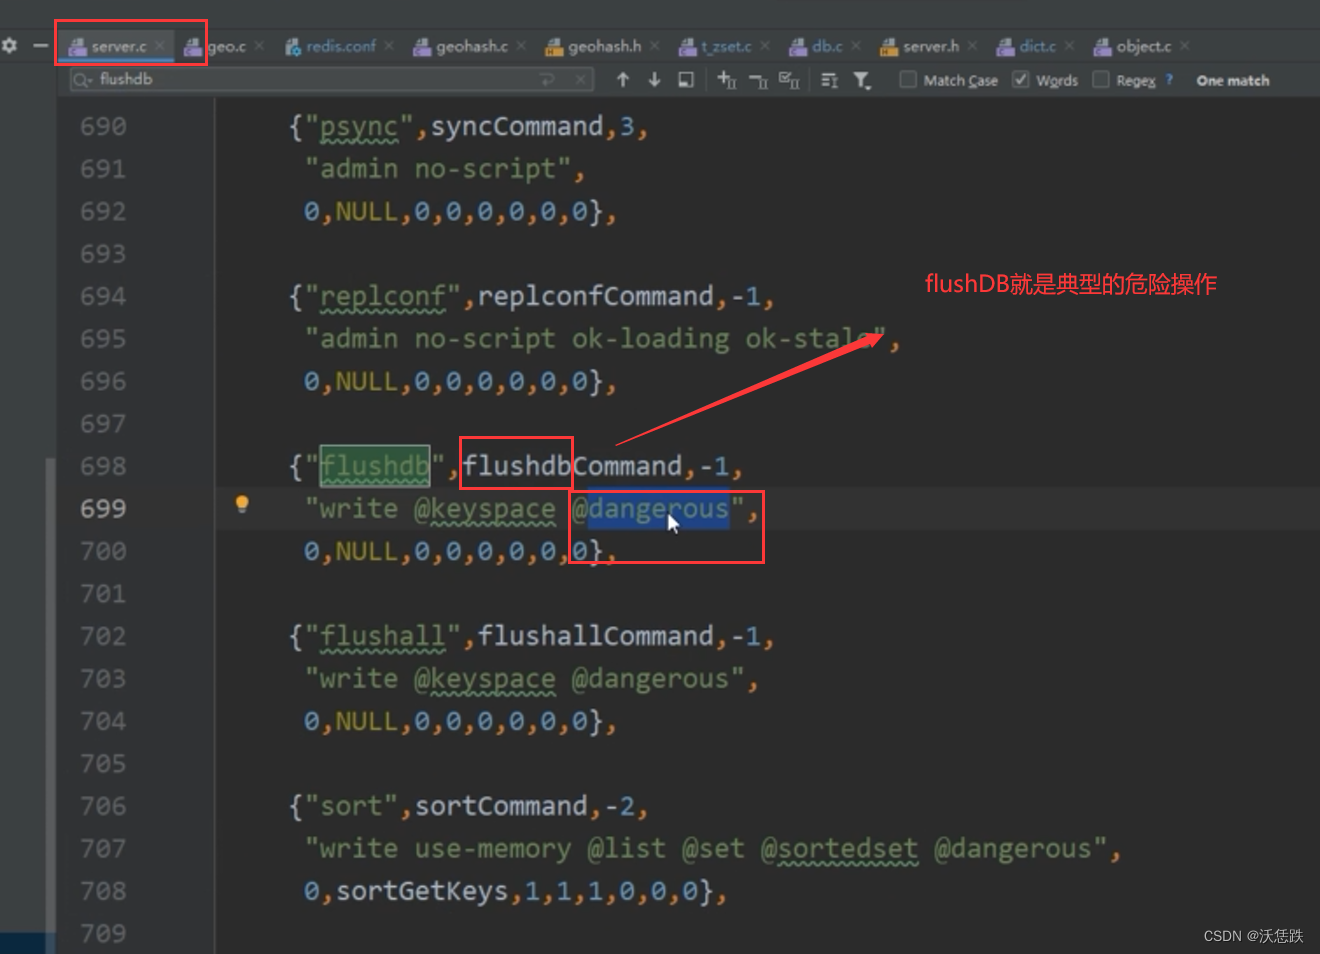Go to previous search occurrence

pyautogui.click(x=623, y=79)
